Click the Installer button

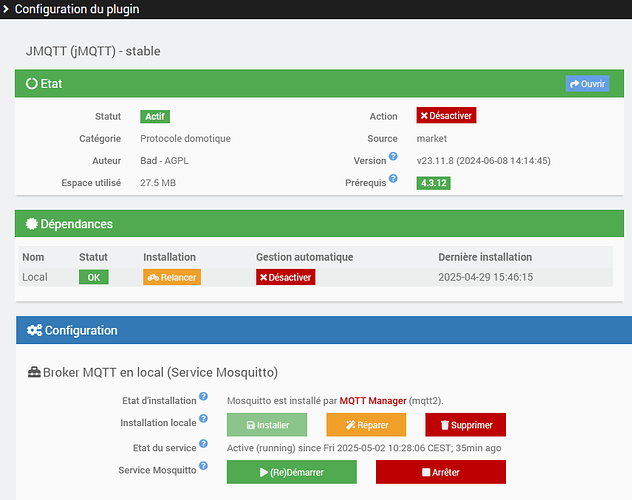click(x=267, y=425)
